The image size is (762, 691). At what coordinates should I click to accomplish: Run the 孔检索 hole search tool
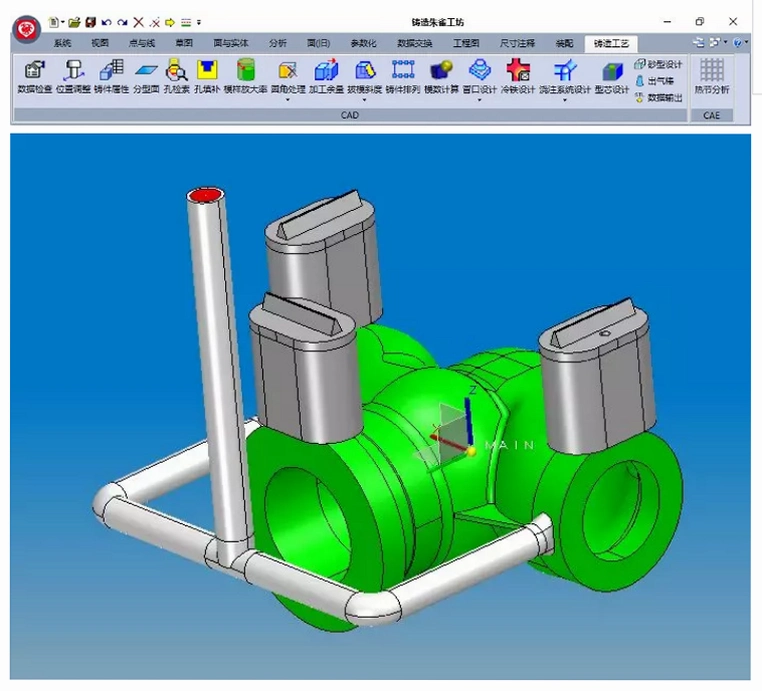click(176, 76)
